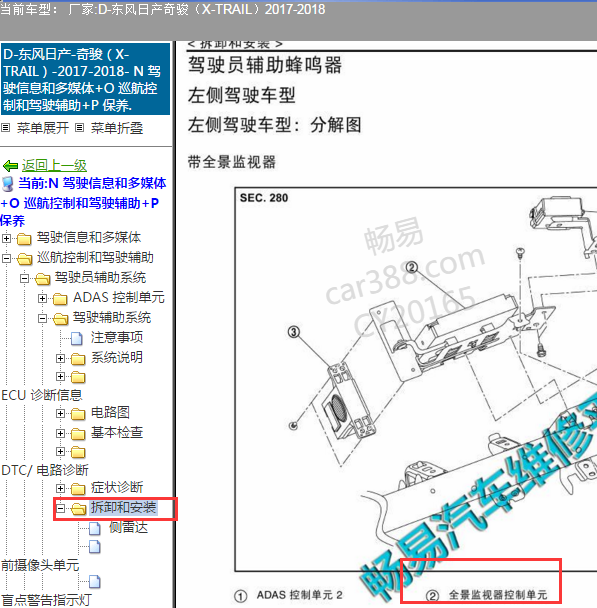Select the 拆卸和安装 tree item
The image size is (597, 608).
click(x=123, y=508)
